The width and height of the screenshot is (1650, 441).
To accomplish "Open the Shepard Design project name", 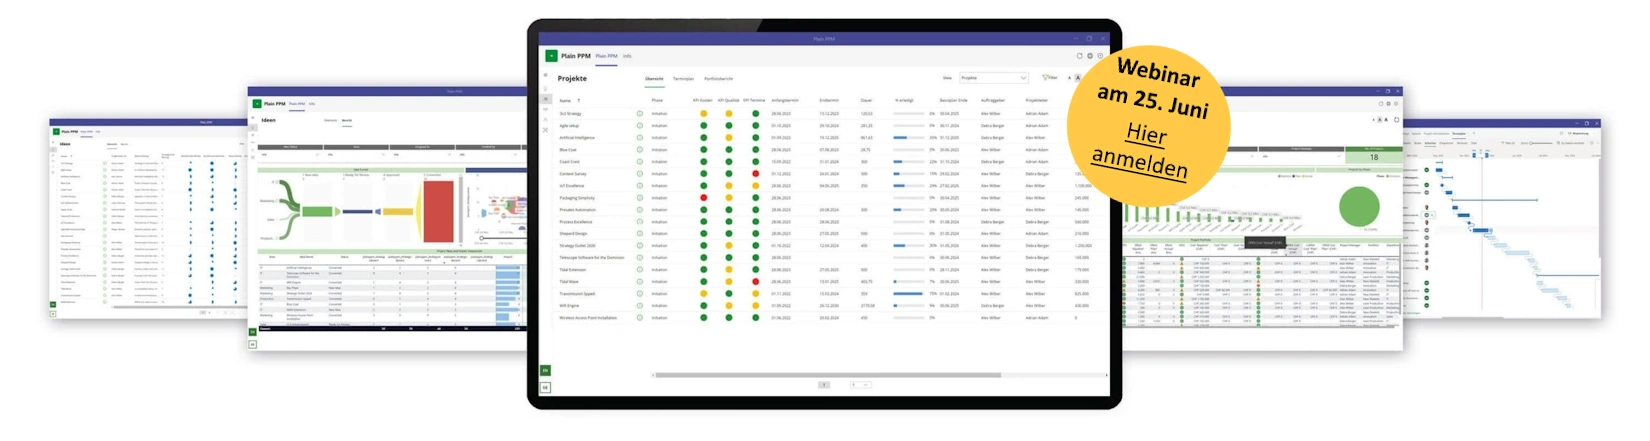I will (x=573, y=234).
